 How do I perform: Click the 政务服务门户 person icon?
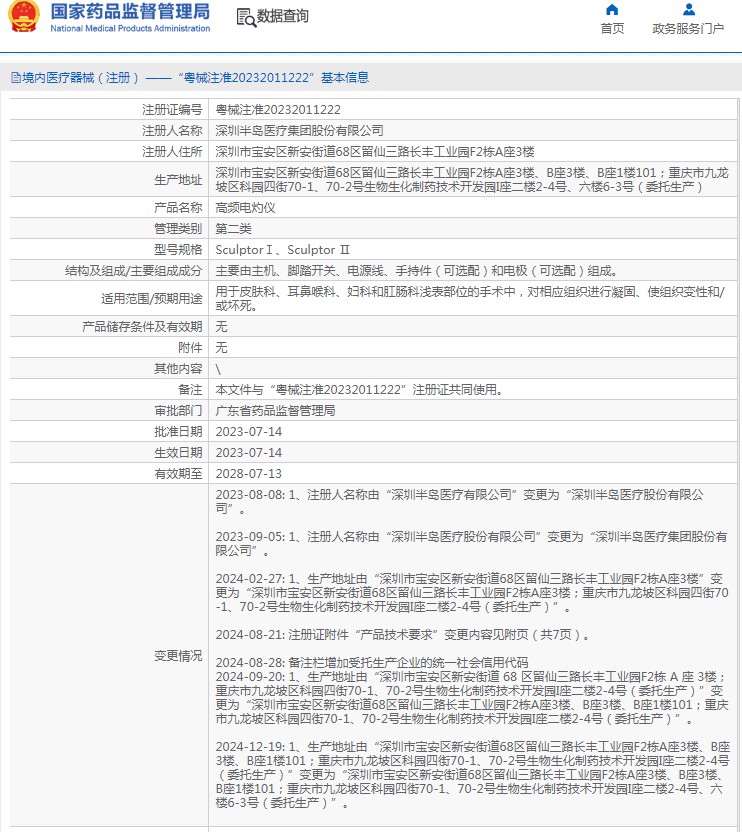(688, 10)
